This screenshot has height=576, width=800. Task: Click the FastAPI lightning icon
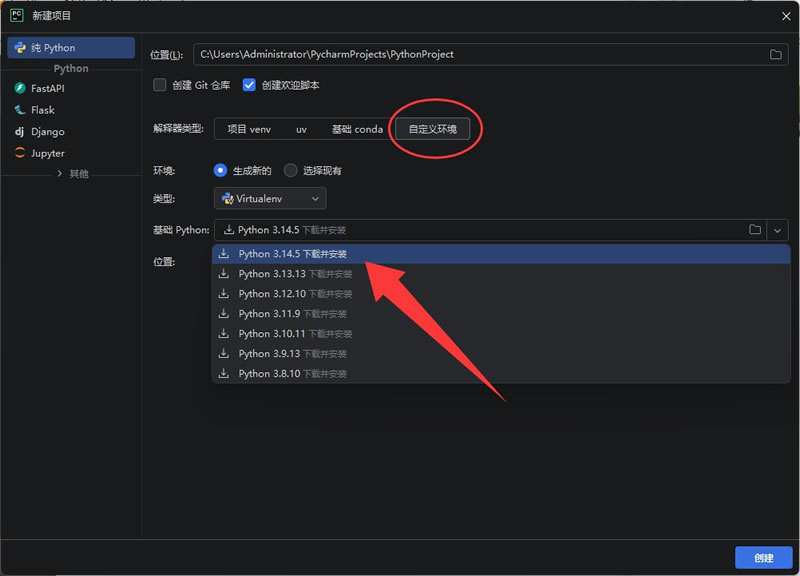click(x=20, y=88)
